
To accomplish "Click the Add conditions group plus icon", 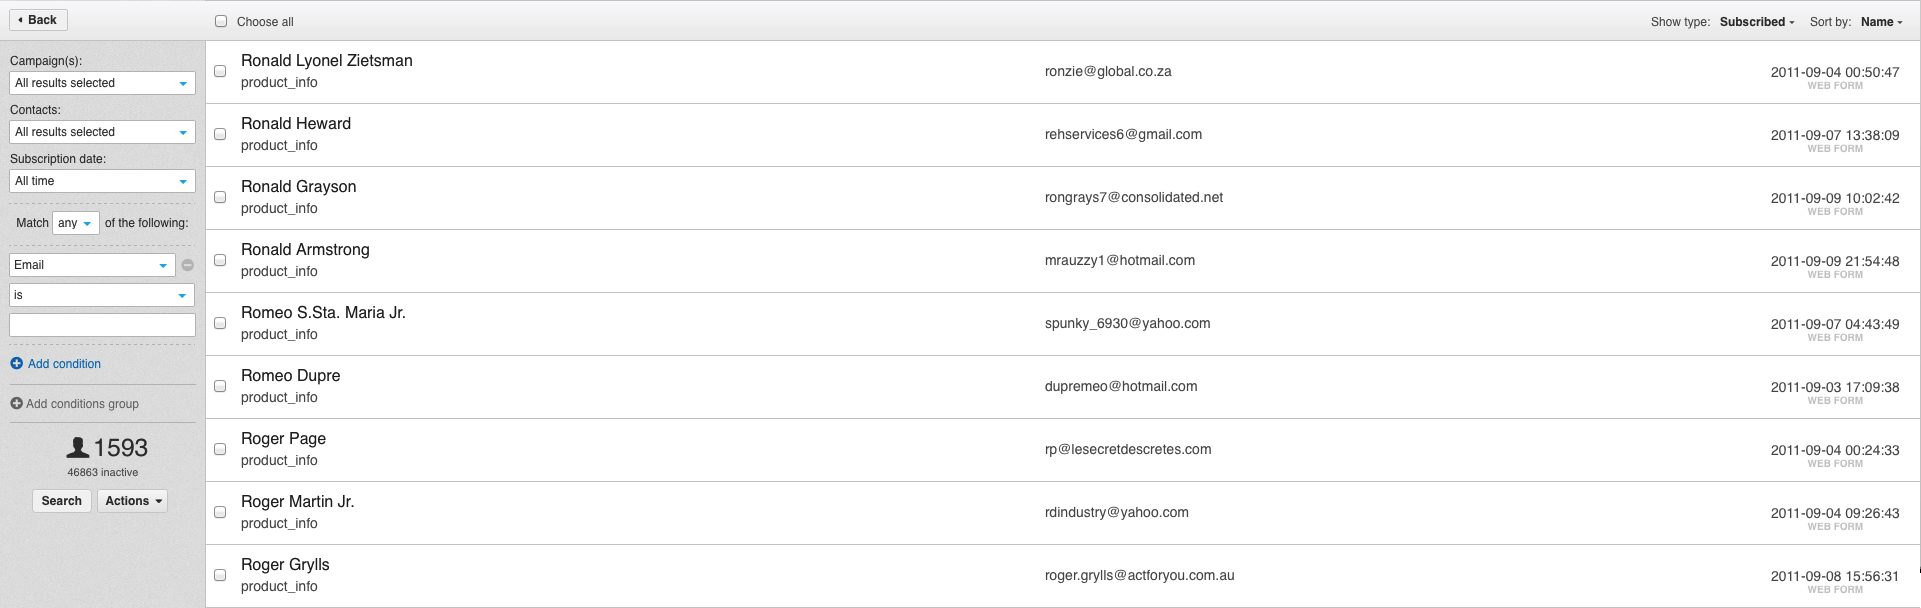I will 16,404.
